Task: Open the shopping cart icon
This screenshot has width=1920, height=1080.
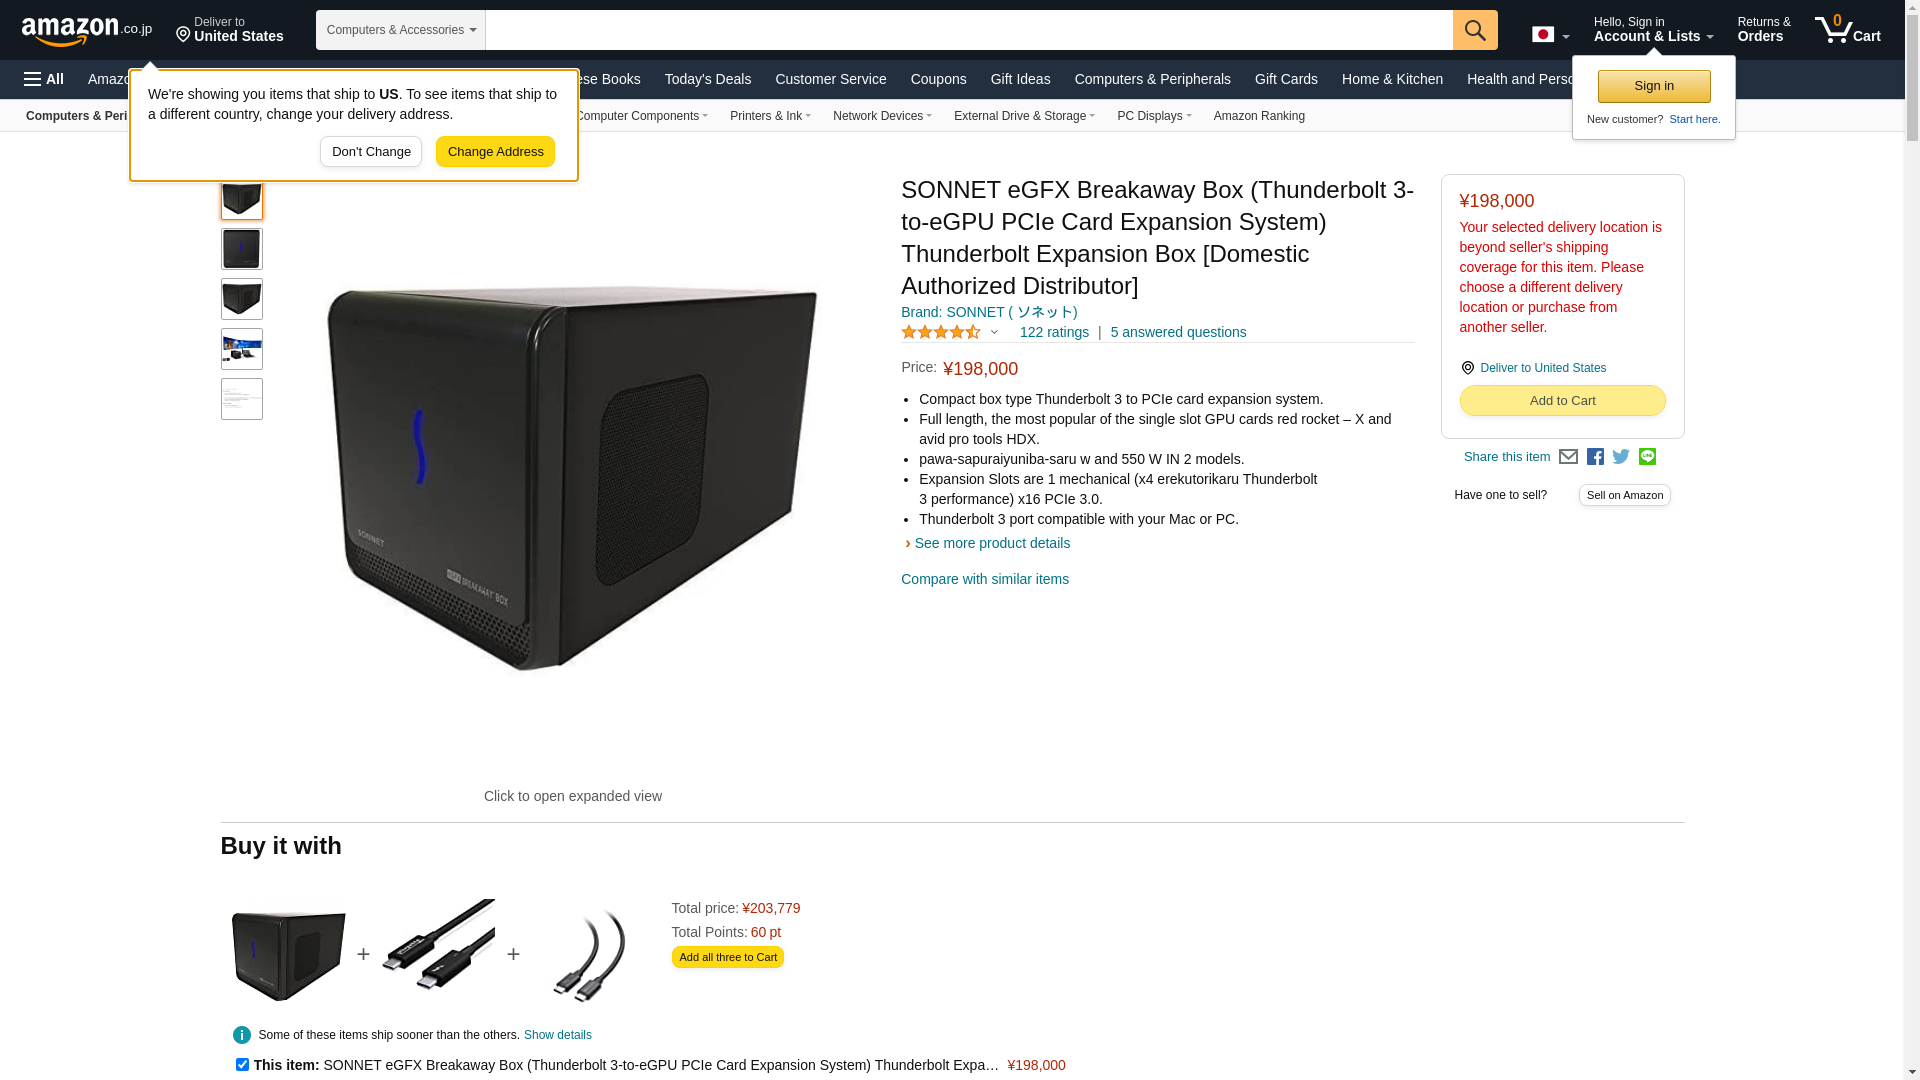Action: tap(1847, 29)
